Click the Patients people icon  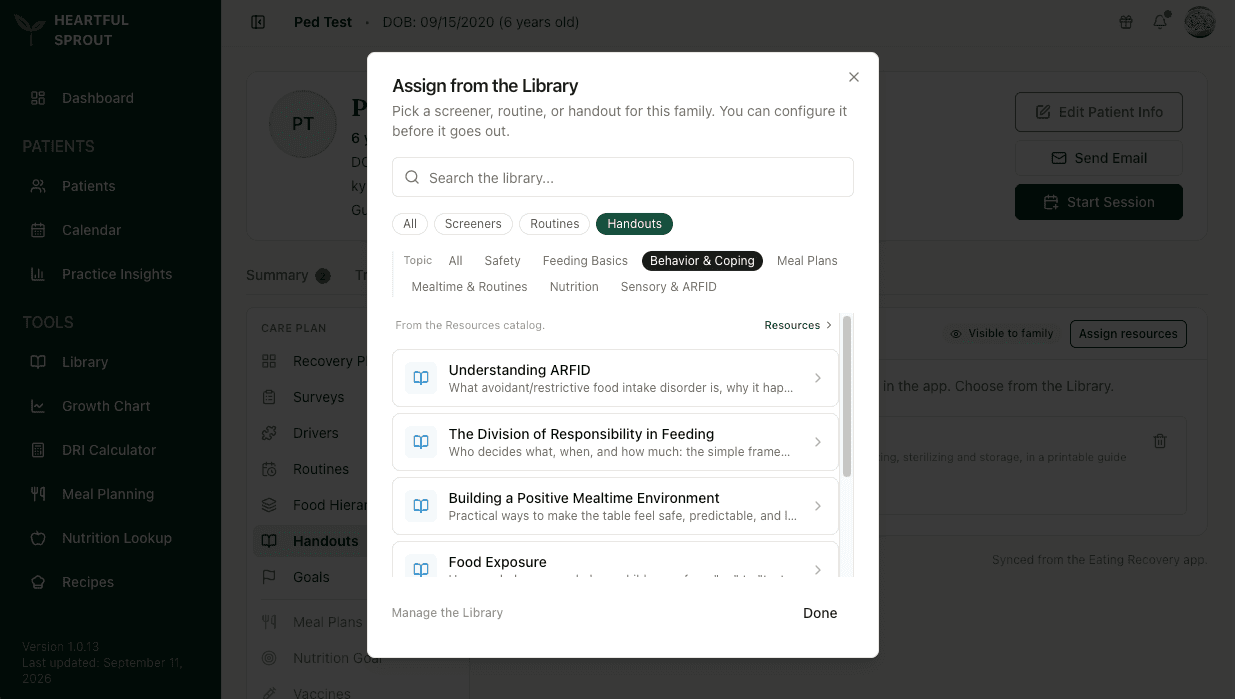(38, 186)
